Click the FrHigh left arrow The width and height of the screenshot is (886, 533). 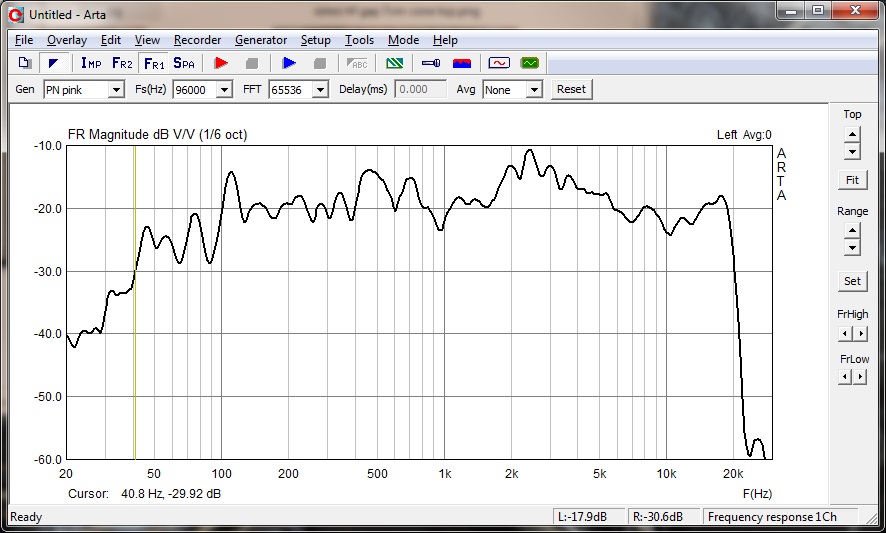[845, 333]
